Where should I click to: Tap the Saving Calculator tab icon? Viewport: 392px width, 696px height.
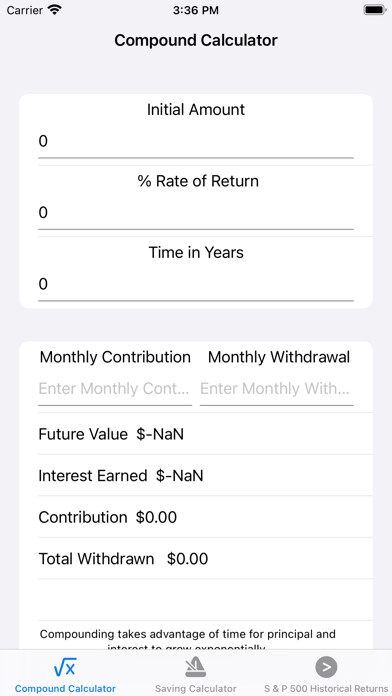tap(195, 667)
